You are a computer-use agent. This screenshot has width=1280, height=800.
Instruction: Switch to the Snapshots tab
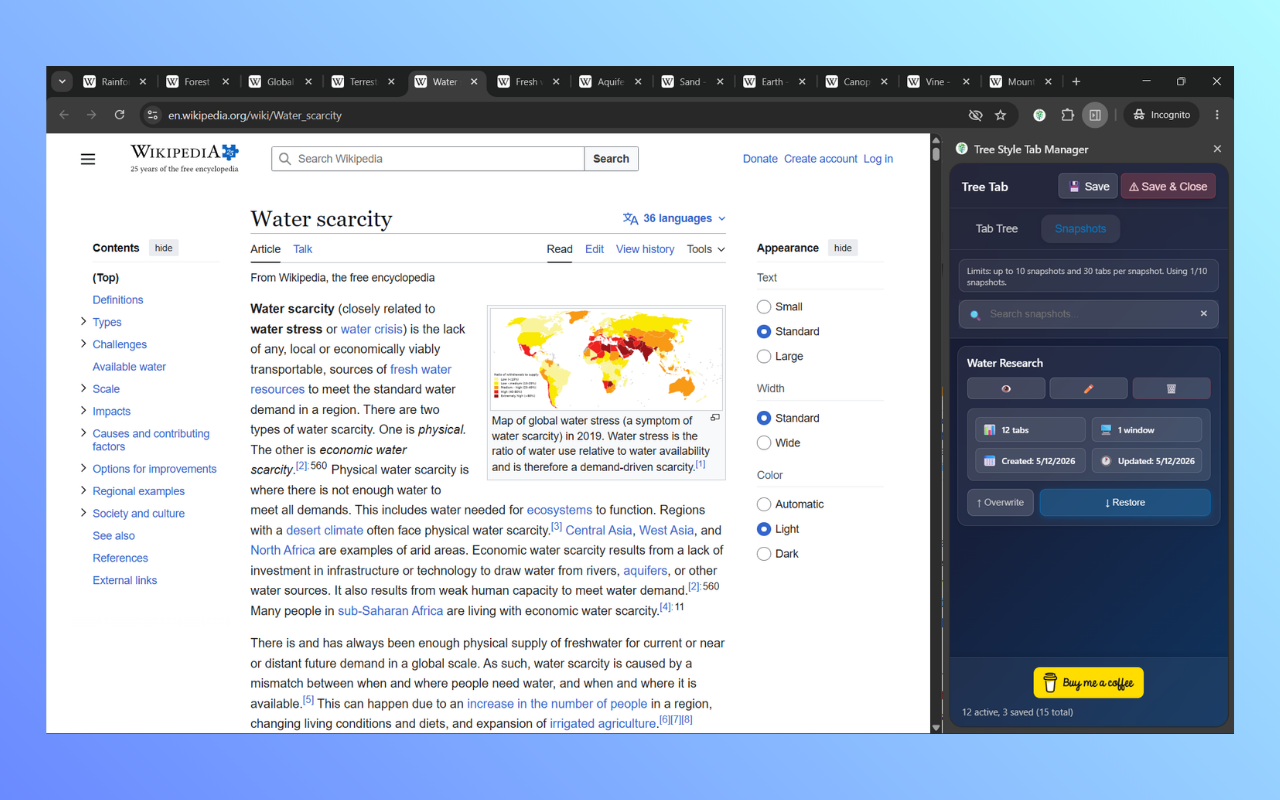(x=1080, y=229)
